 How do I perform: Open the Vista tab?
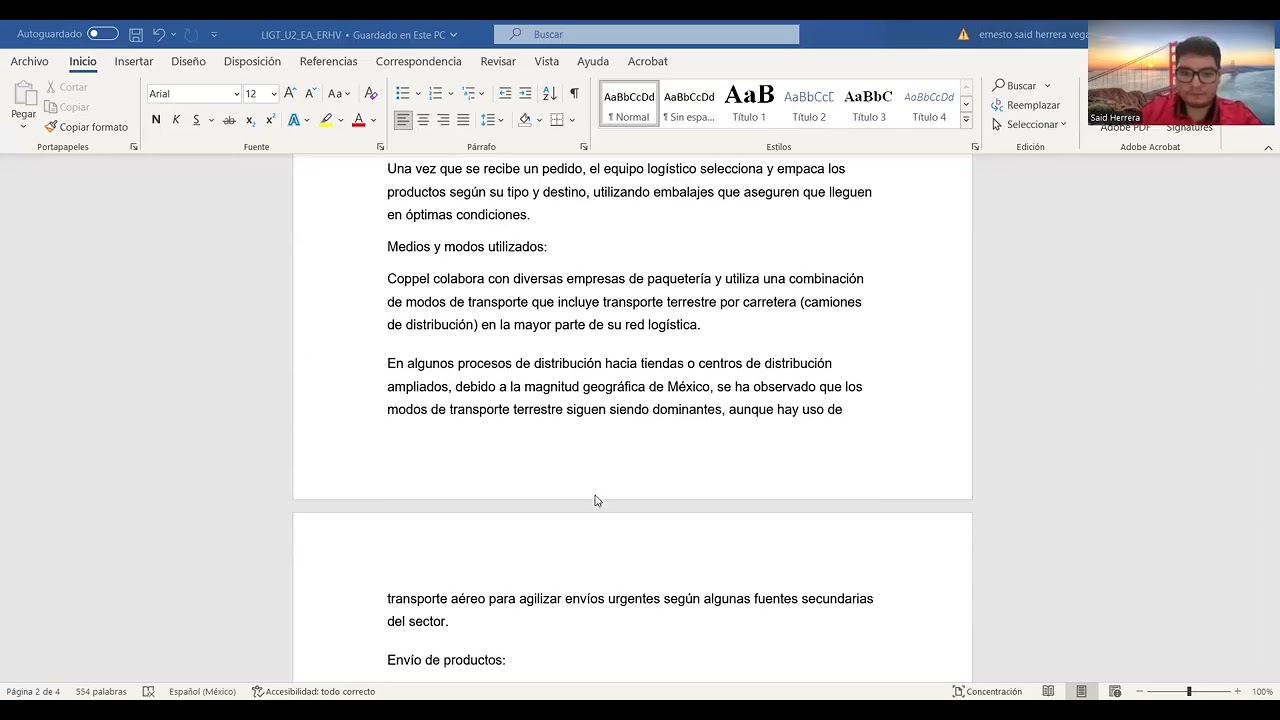(546, 61)
